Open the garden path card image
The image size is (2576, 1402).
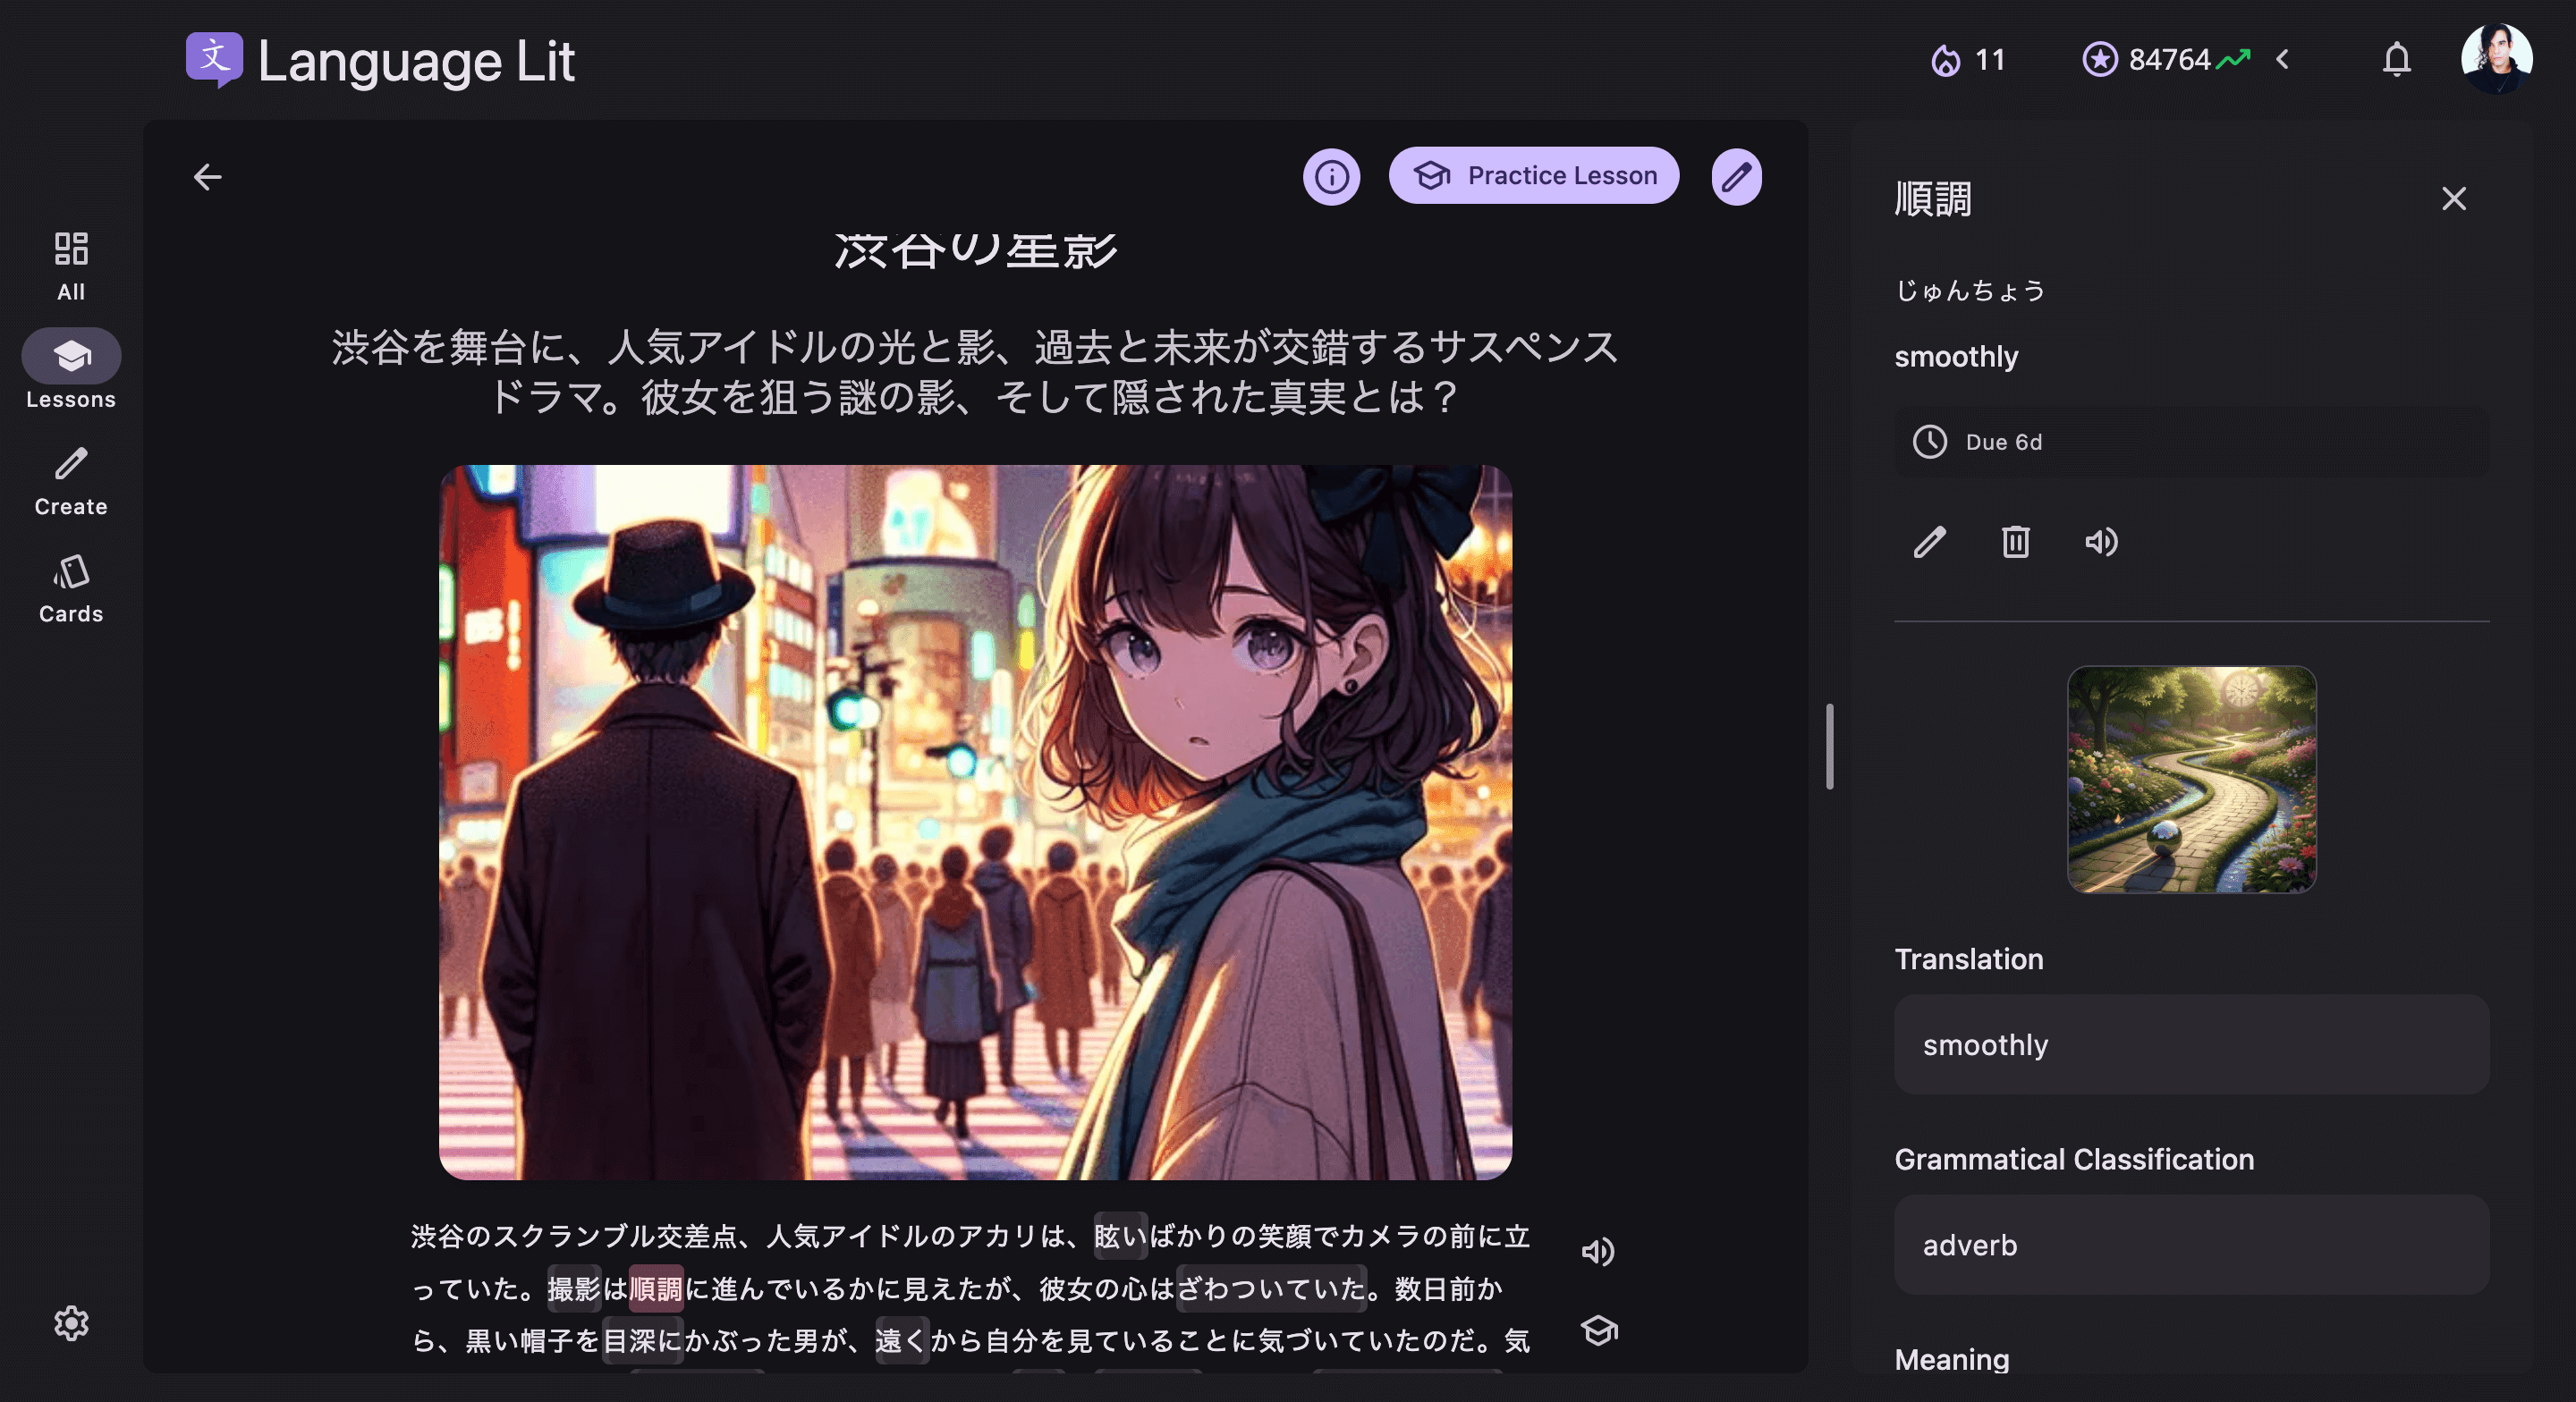click(2191, 779)
